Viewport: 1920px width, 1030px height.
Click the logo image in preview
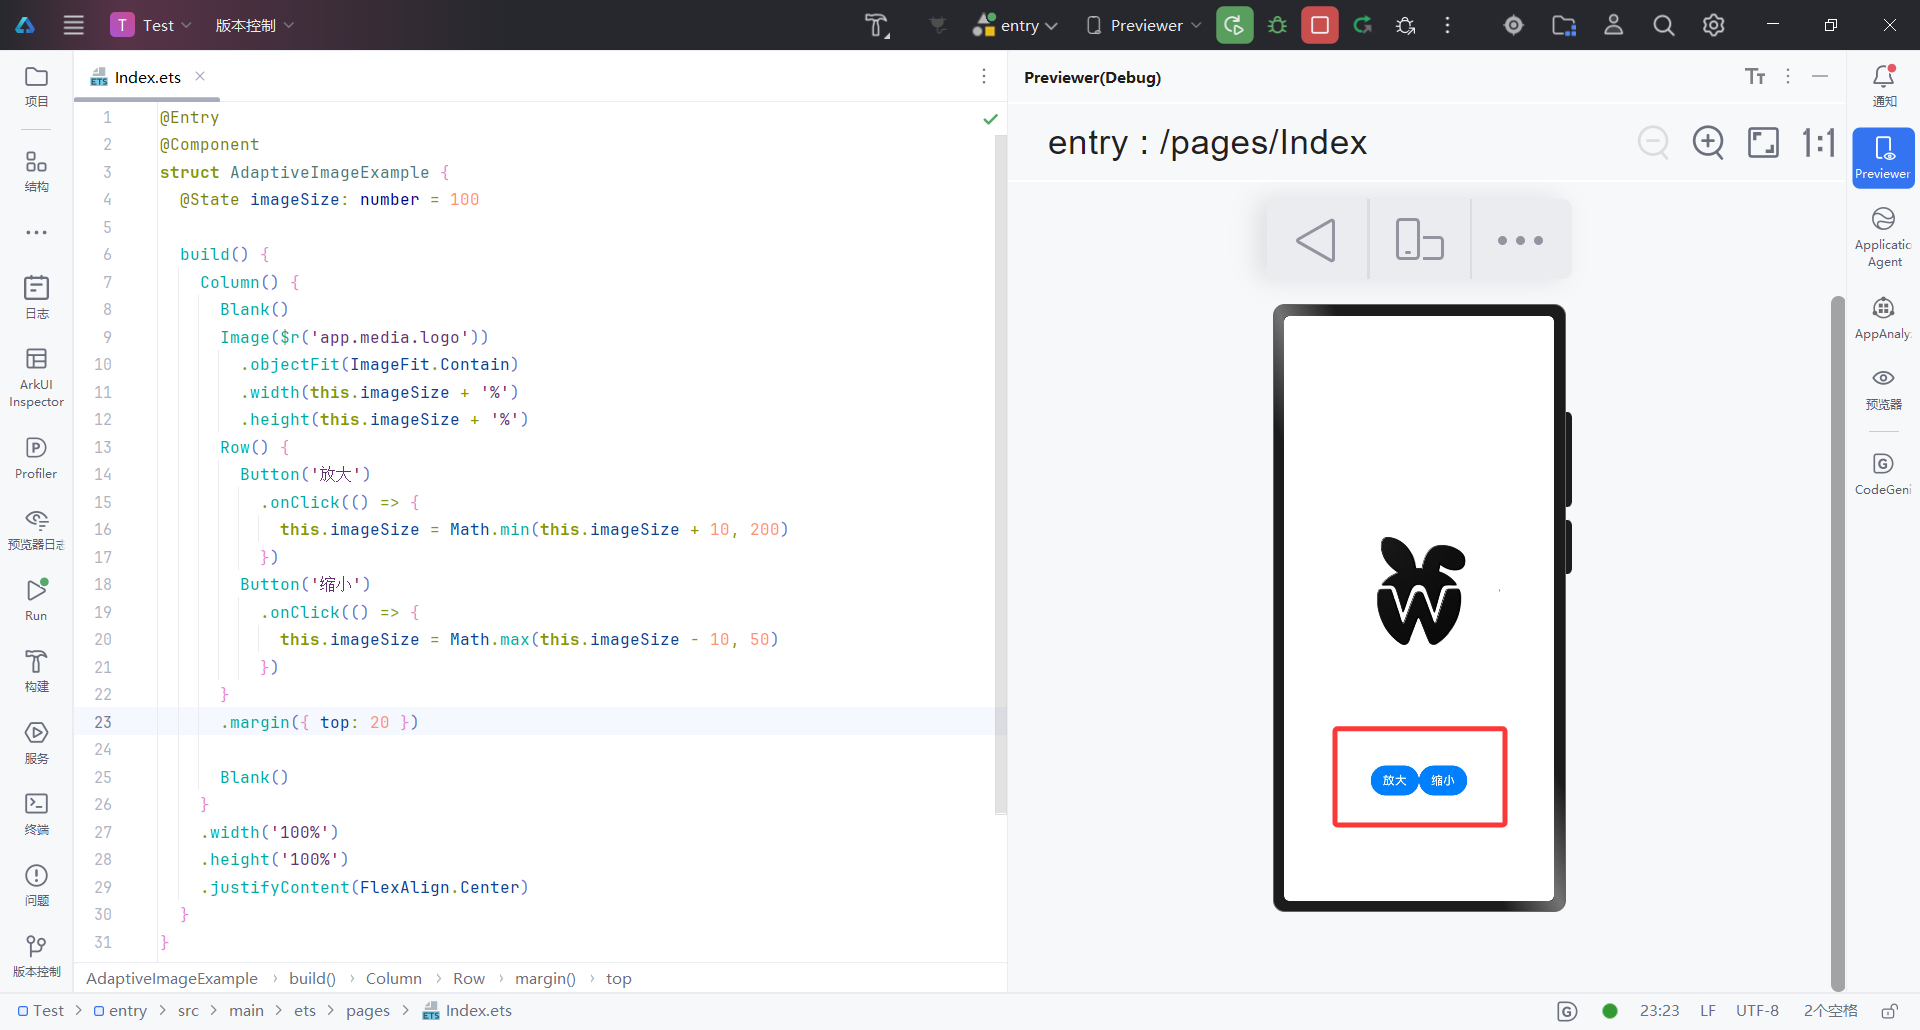1420,591
